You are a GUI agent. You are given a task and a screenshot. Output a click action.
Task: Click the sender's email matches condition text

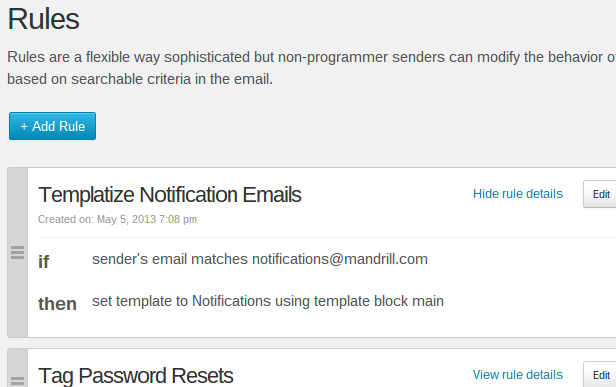tap(260, 259)
